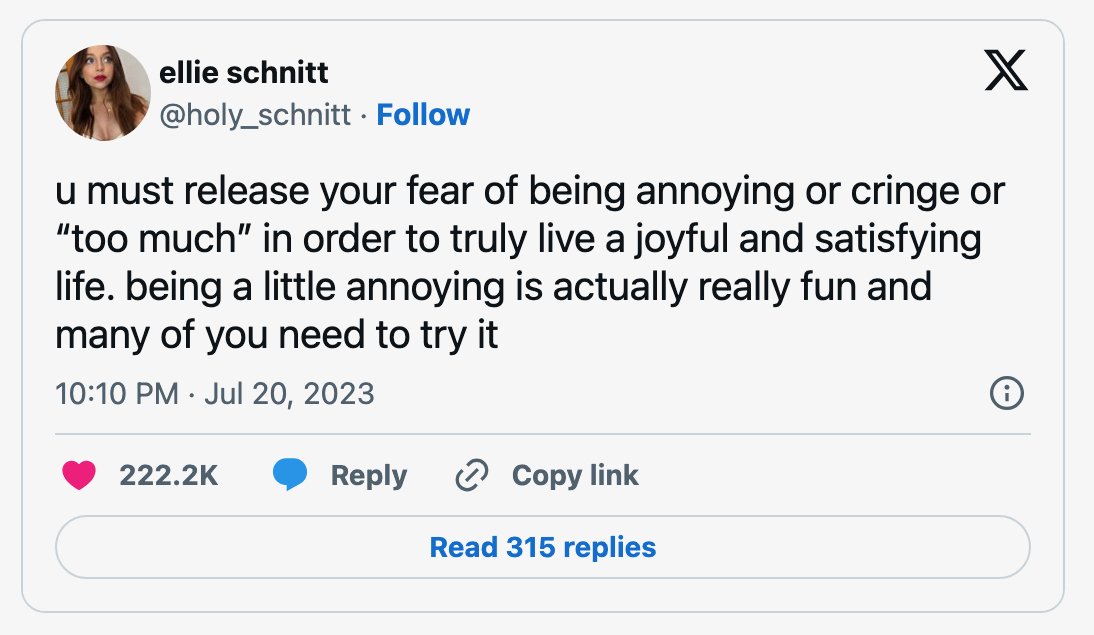Click the quoted "too much" phrase
This screenshot has width=1094, height=635.
tap(153, 239)
